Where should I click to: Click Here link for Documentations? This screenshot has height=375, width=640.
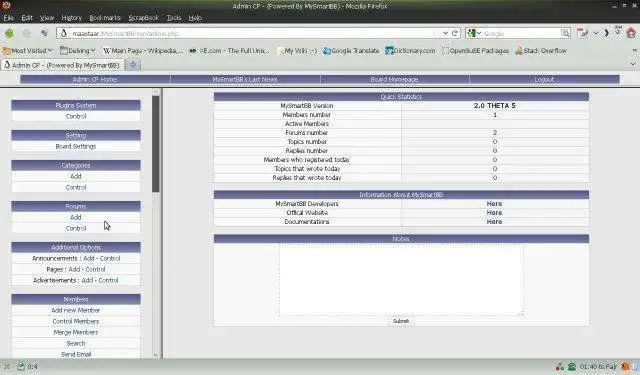(x=494, y=222)
